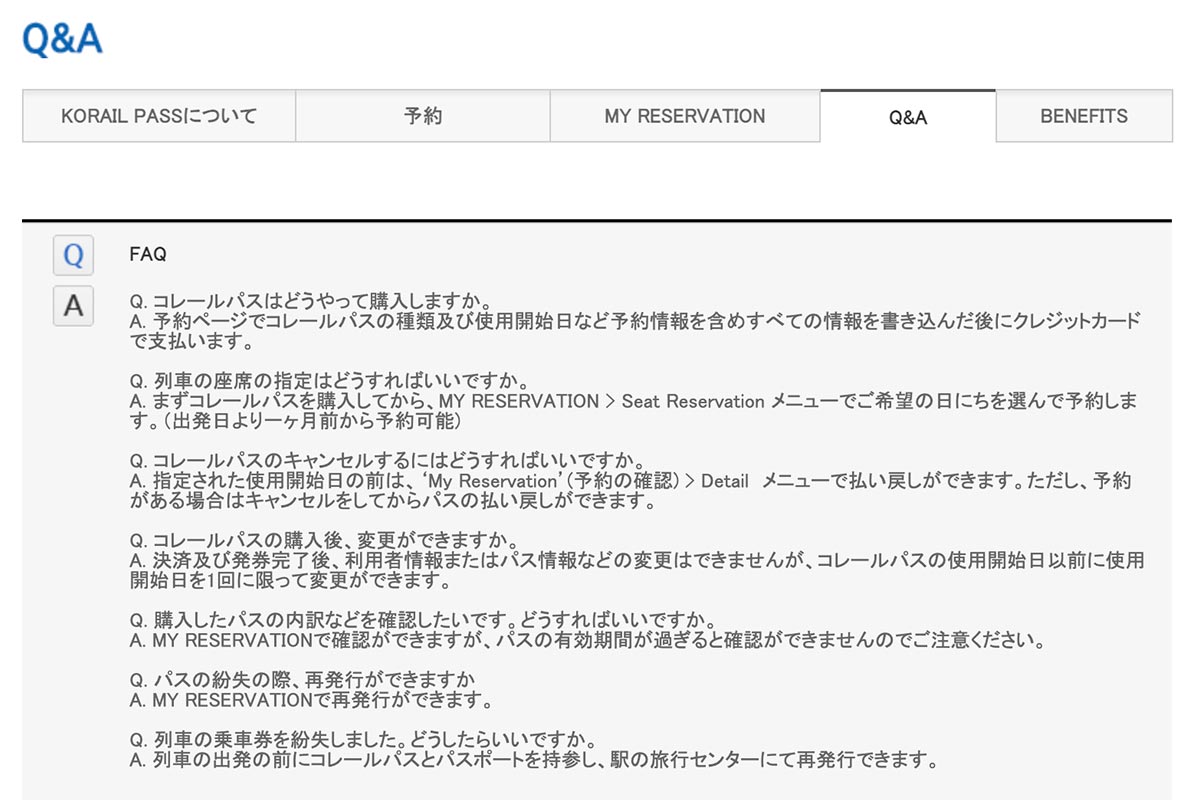Click question 'コレールパスはどうやって購入しますか'
The image size is (1200, 800).
click(310, 301)
